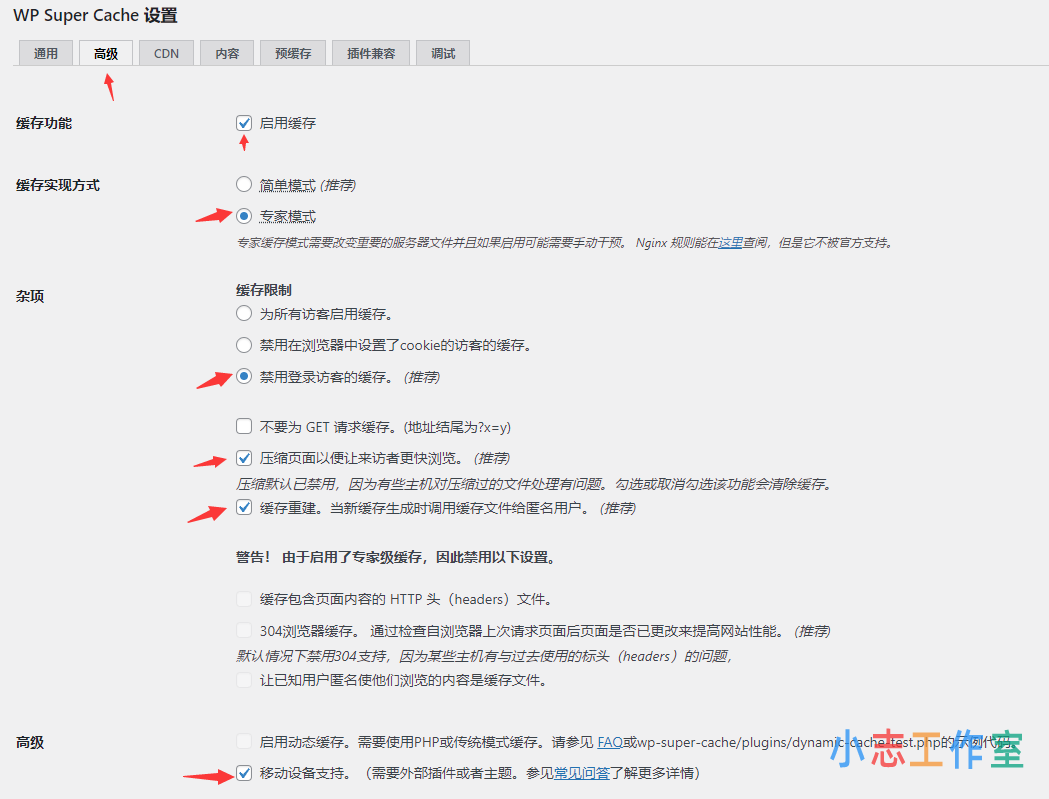Open the 调试 tab
Image resolution: width=1049 pixels, height=799 pixels.
pos(442,52)
